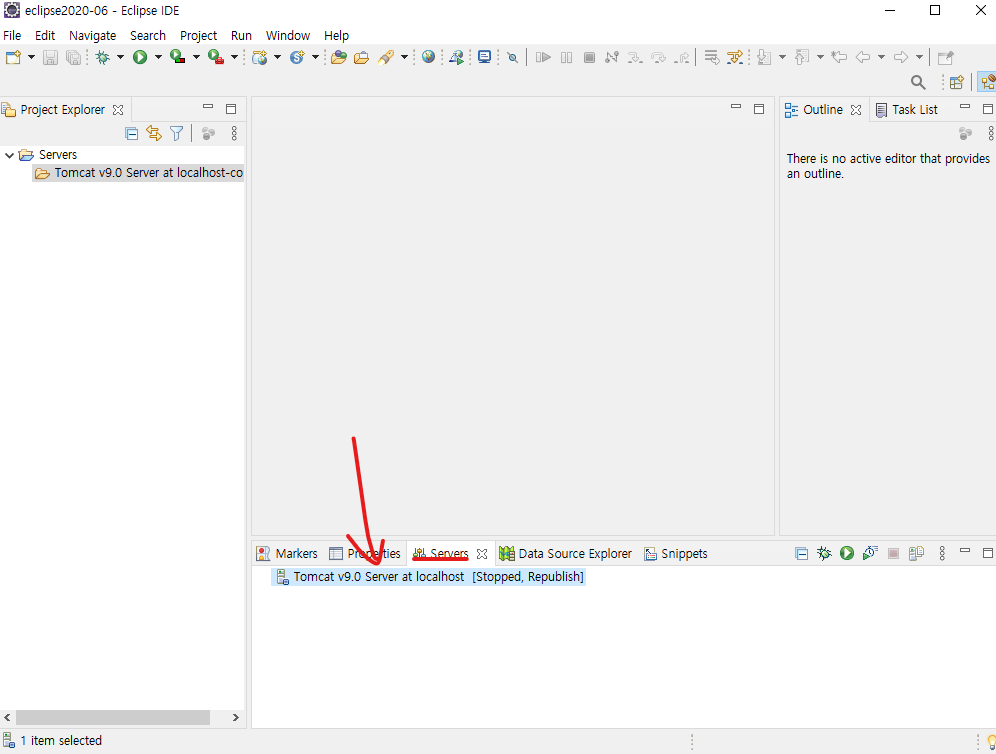Select Tomcat v9.0 Server [Stopped, Republish] row

click(428, 577)
